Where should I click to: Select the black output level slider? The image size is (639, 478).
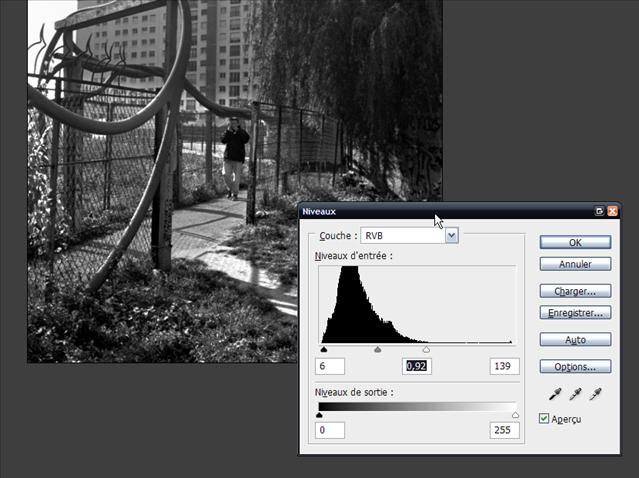tap(319, 415)
